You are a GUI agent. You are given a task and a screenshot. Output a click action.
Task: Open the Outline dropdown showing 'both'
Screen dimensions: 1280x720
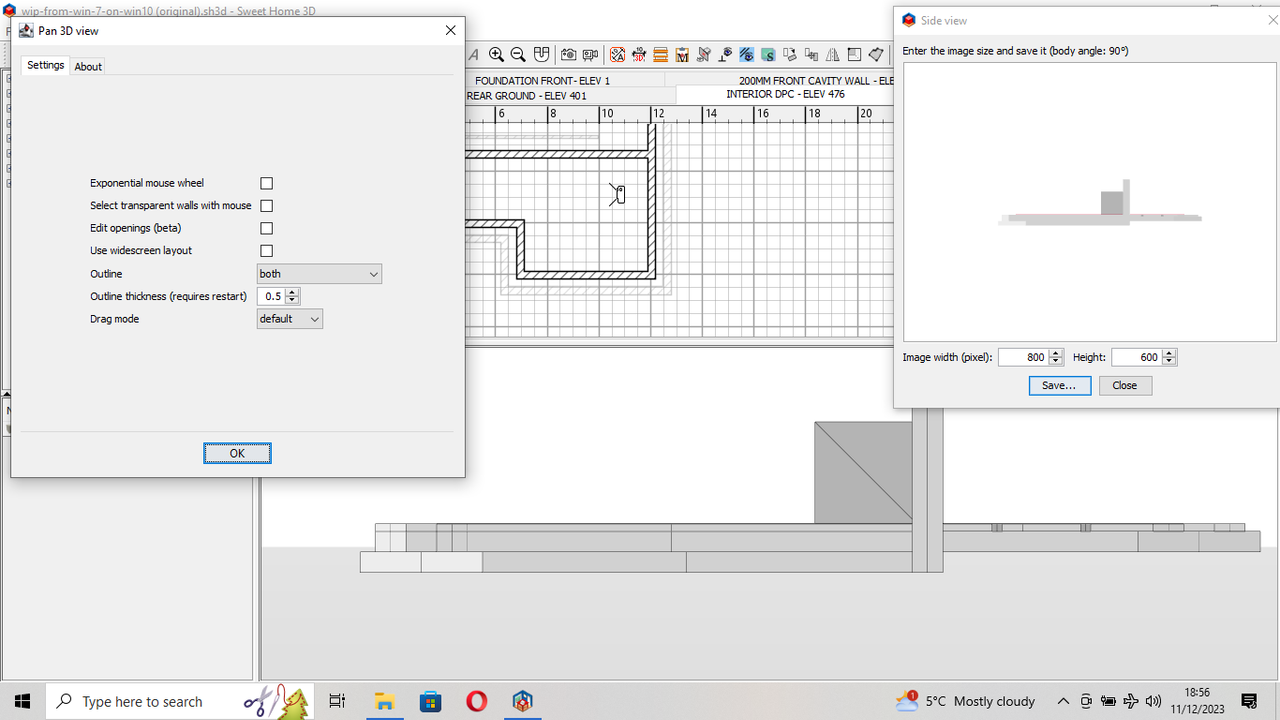[x=318, y=273]
